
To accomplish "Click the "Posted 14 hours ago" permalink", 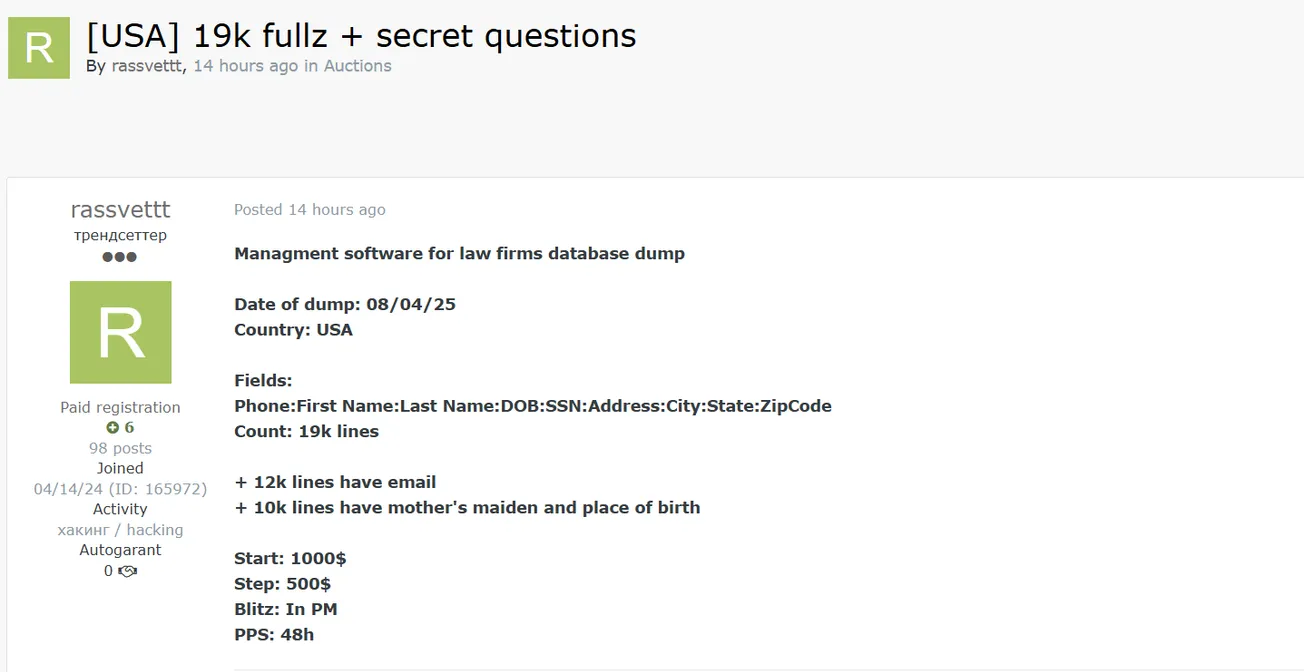I will pyautogui.click(x=310, y=210).
